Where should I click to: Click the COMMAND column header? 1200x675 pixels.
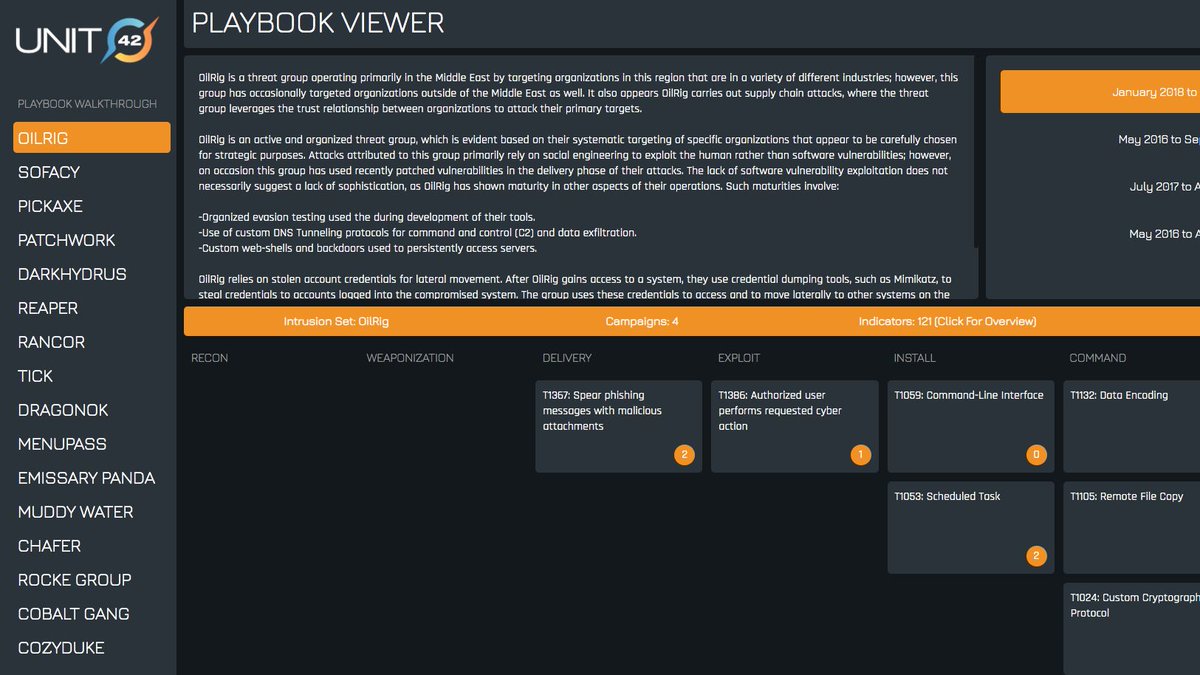(x=1098, y=358)
